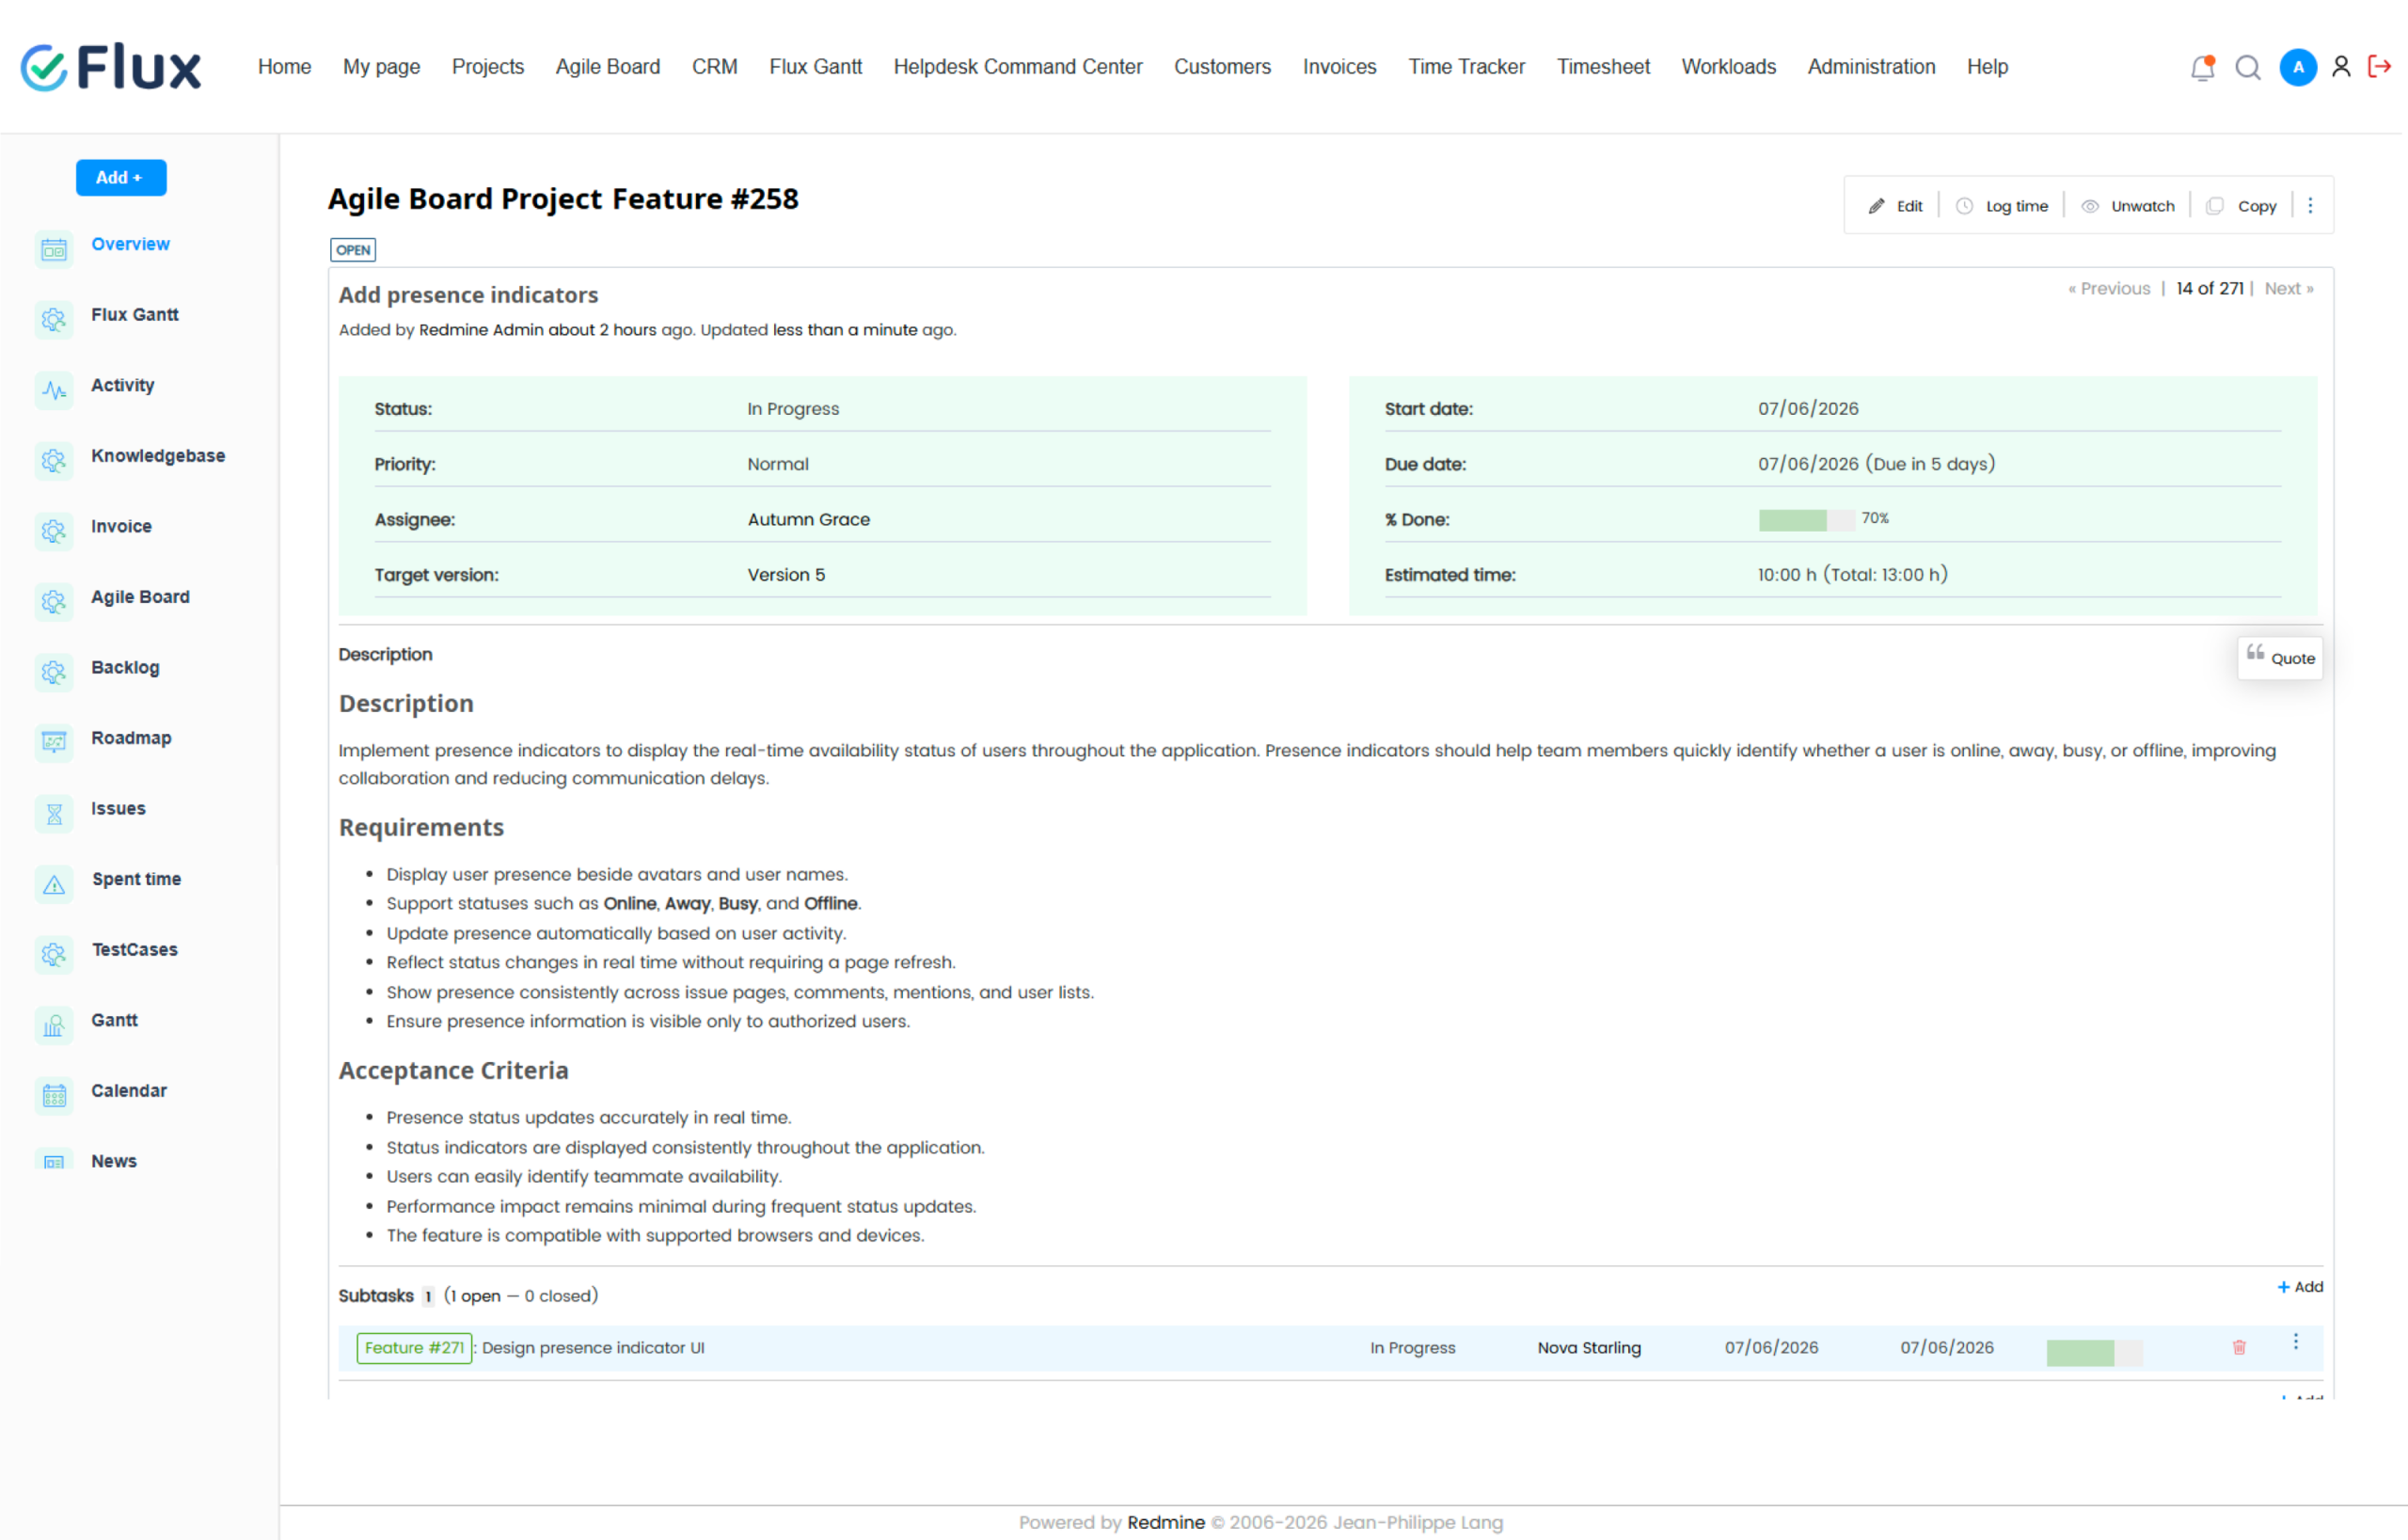Viewport: 2408px width, 1540px height.
Task: Click the Flux Gantt sidebar icon
Action: [x=54, y=320]
